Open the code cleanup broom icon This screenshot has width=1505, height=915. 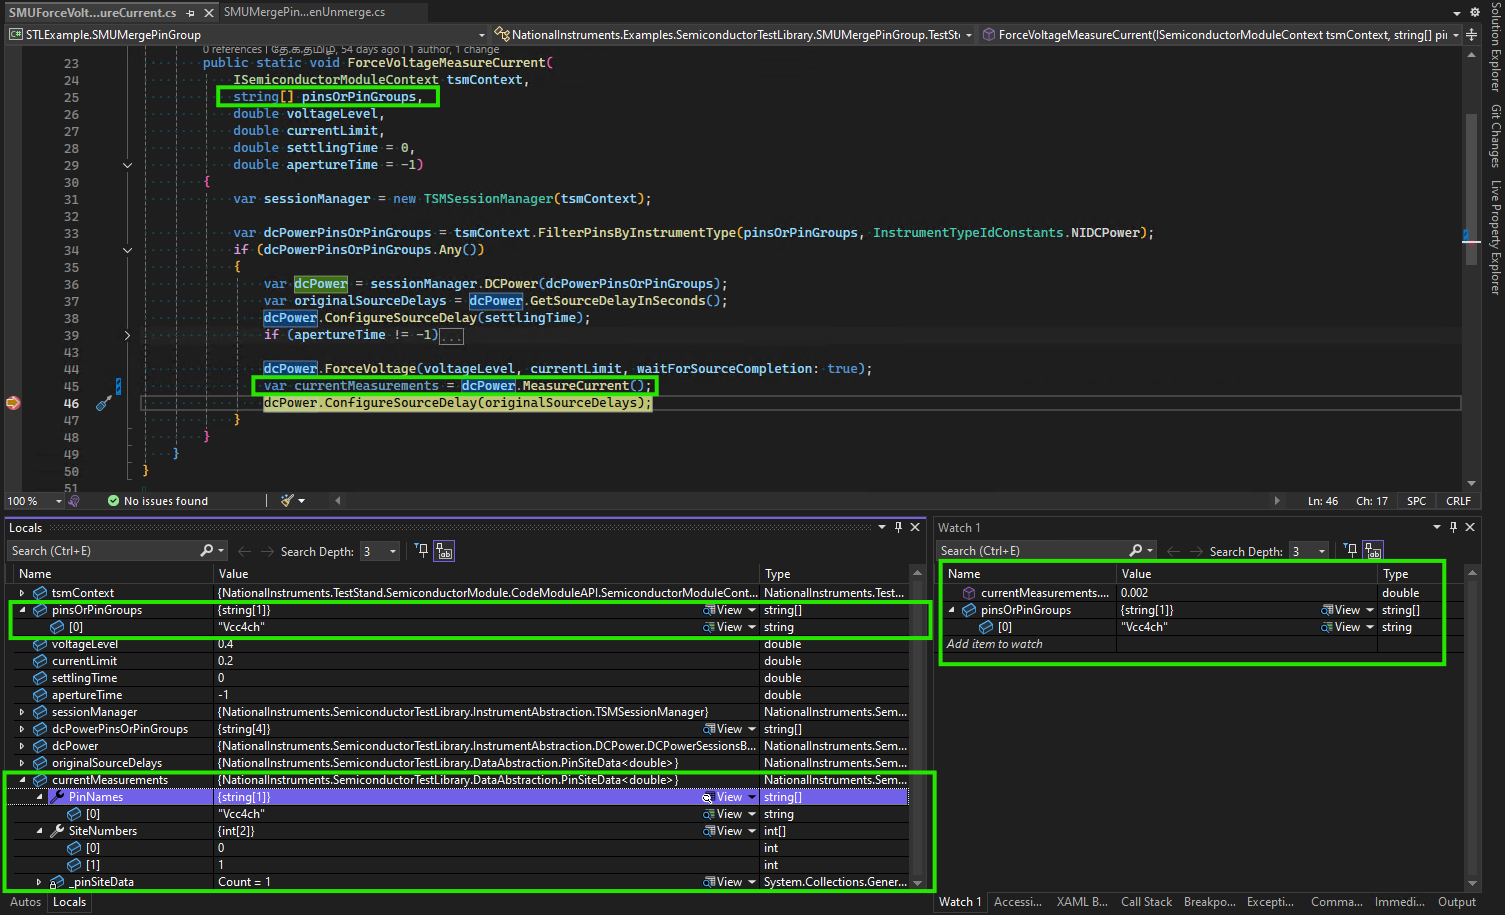coord(288,501)
